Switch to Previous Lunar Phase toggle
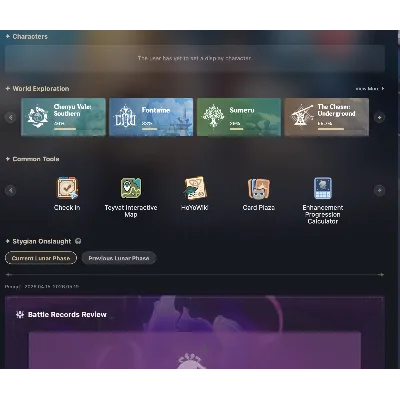 click(119, 258)
